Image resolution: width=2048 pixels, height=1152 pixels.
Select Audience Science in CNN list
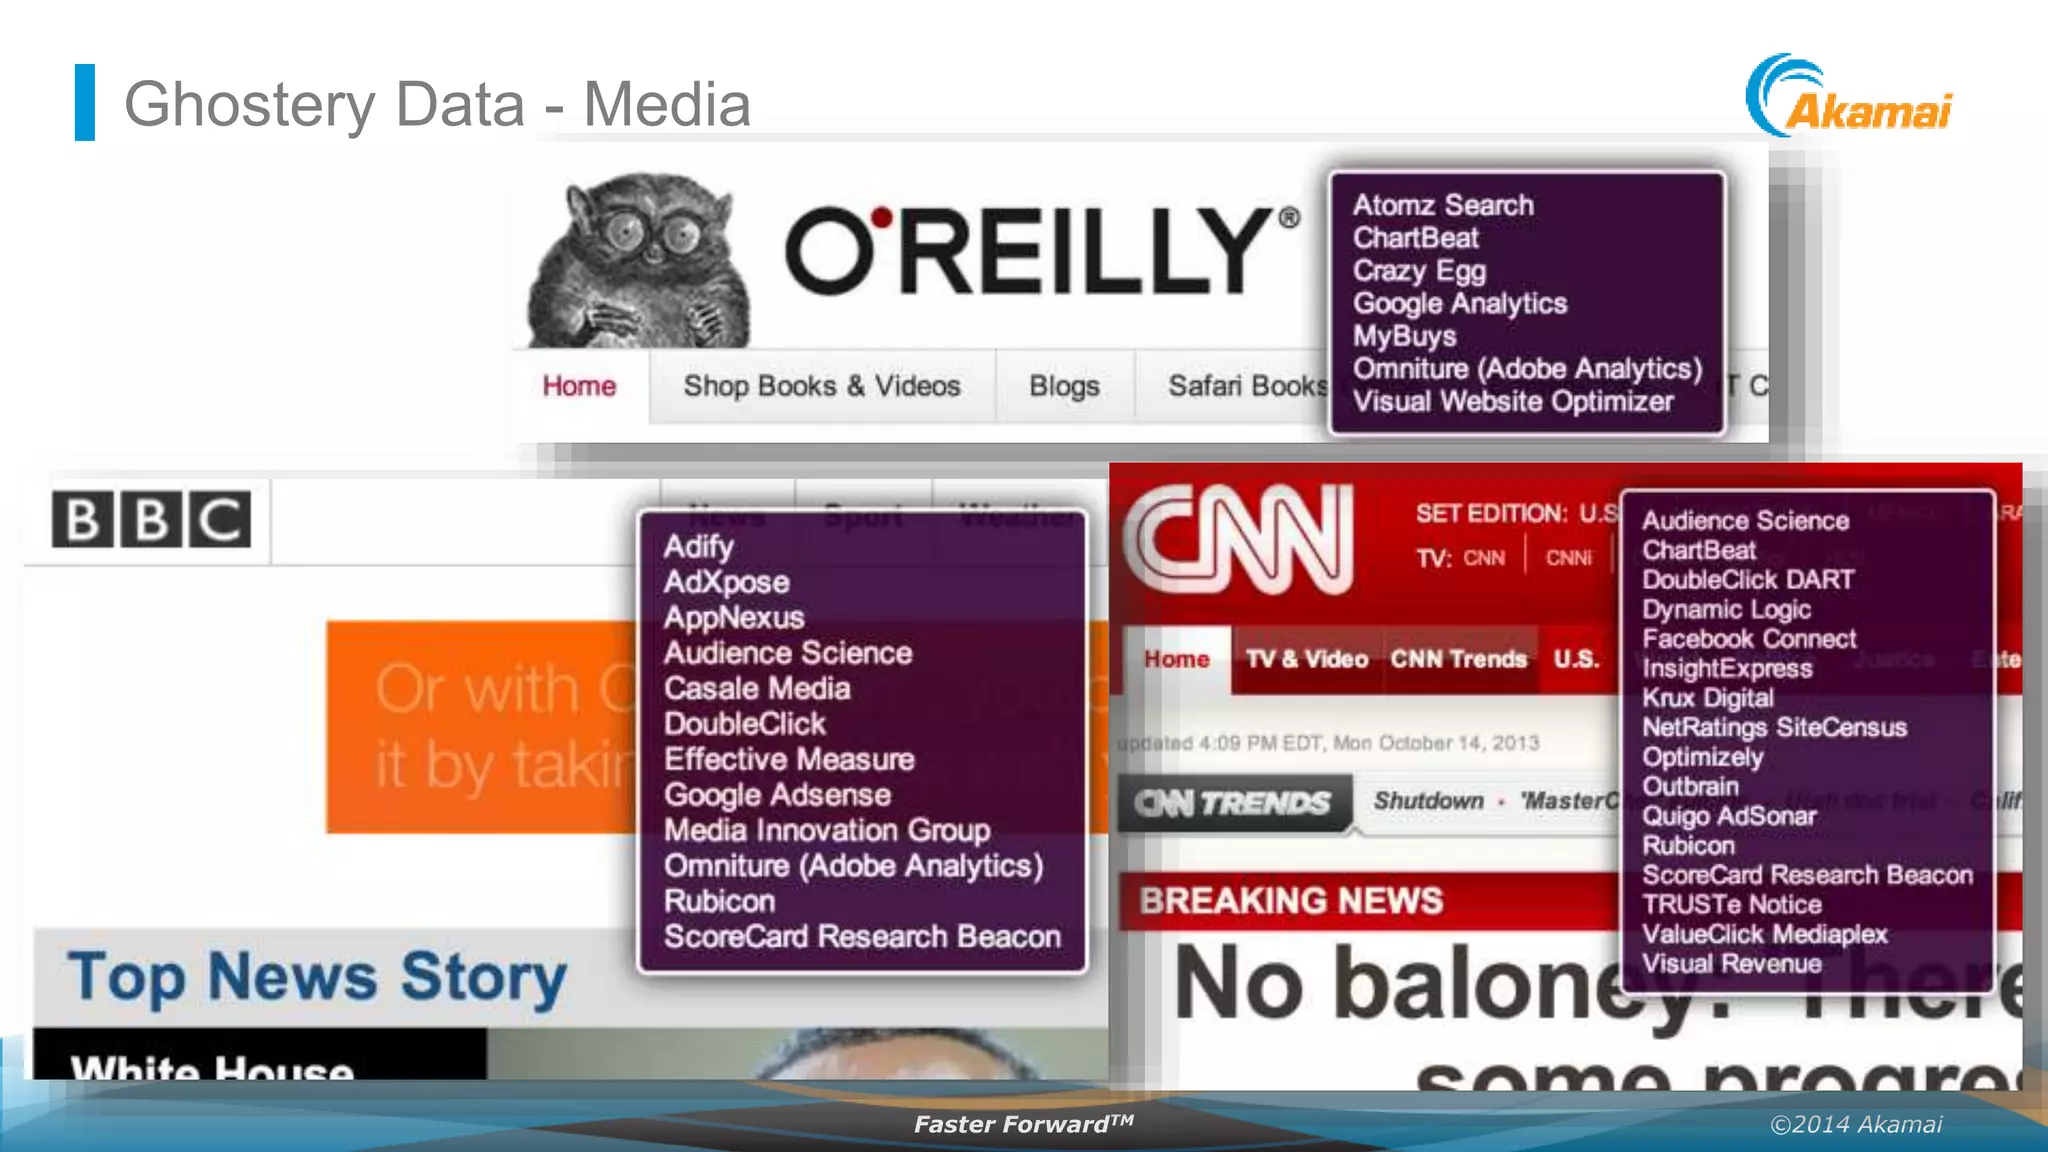(1745, 521)
